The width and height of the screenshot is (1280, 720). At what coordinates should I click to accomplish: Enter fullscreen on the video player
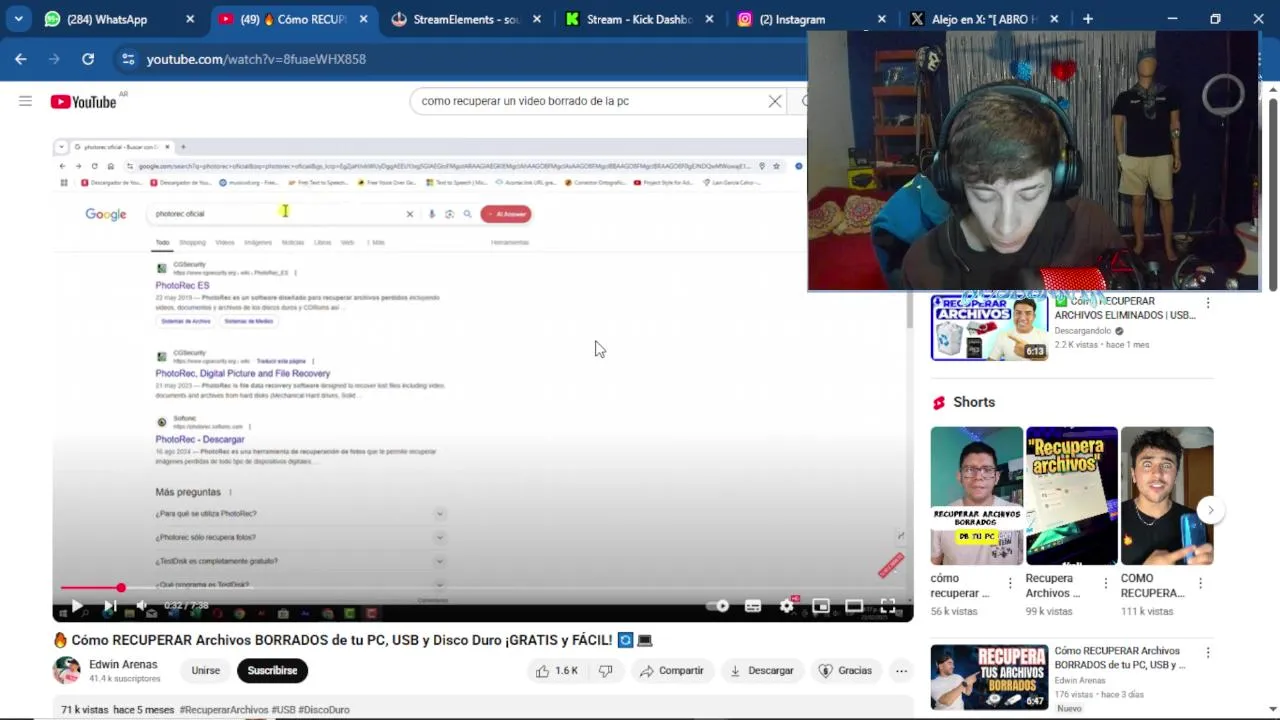pos(888,606)
